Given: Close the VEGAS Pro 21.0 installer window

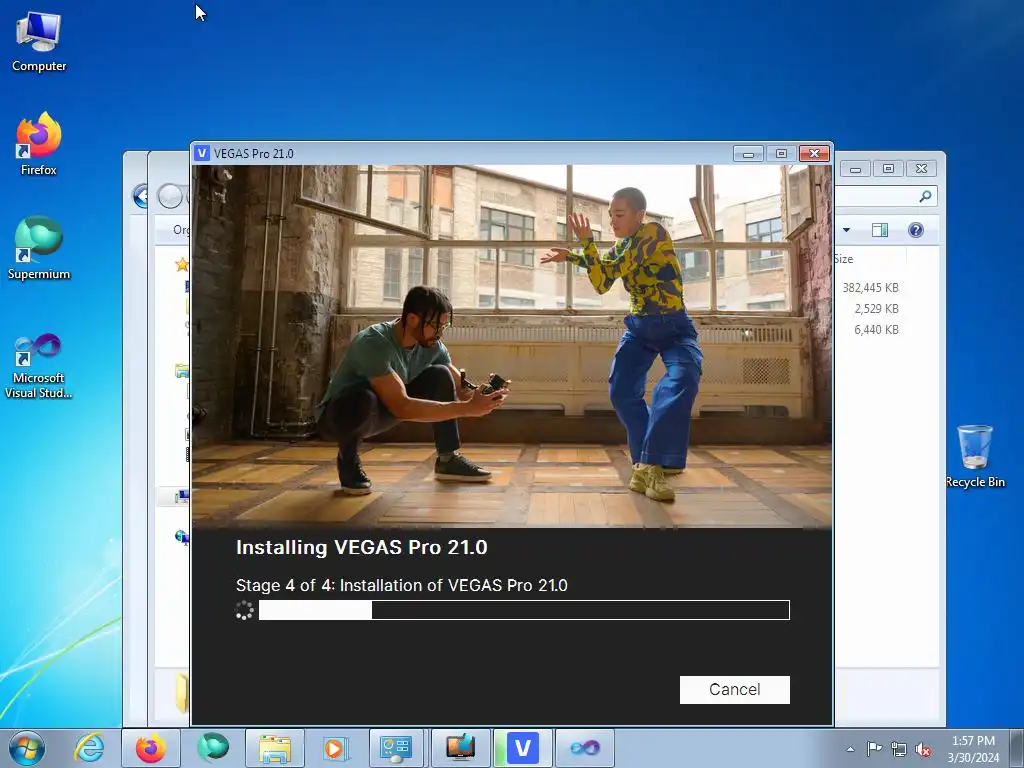Looking at the screenshot, I should click(x=814, y=153).
